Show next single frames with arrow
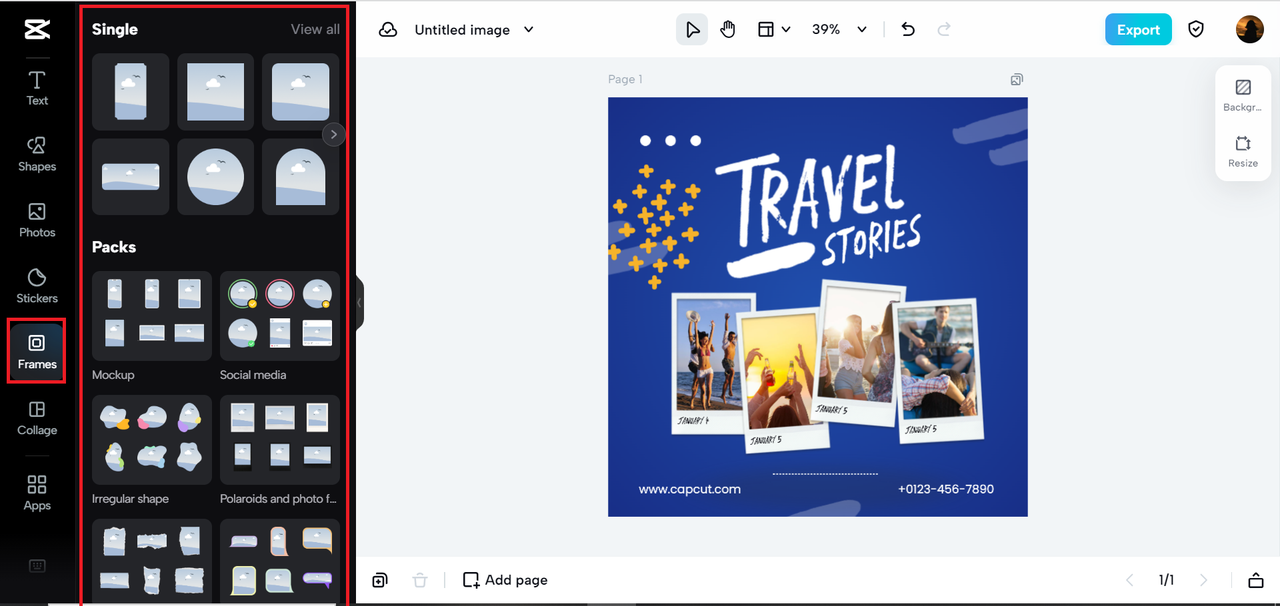 point(334,134)
